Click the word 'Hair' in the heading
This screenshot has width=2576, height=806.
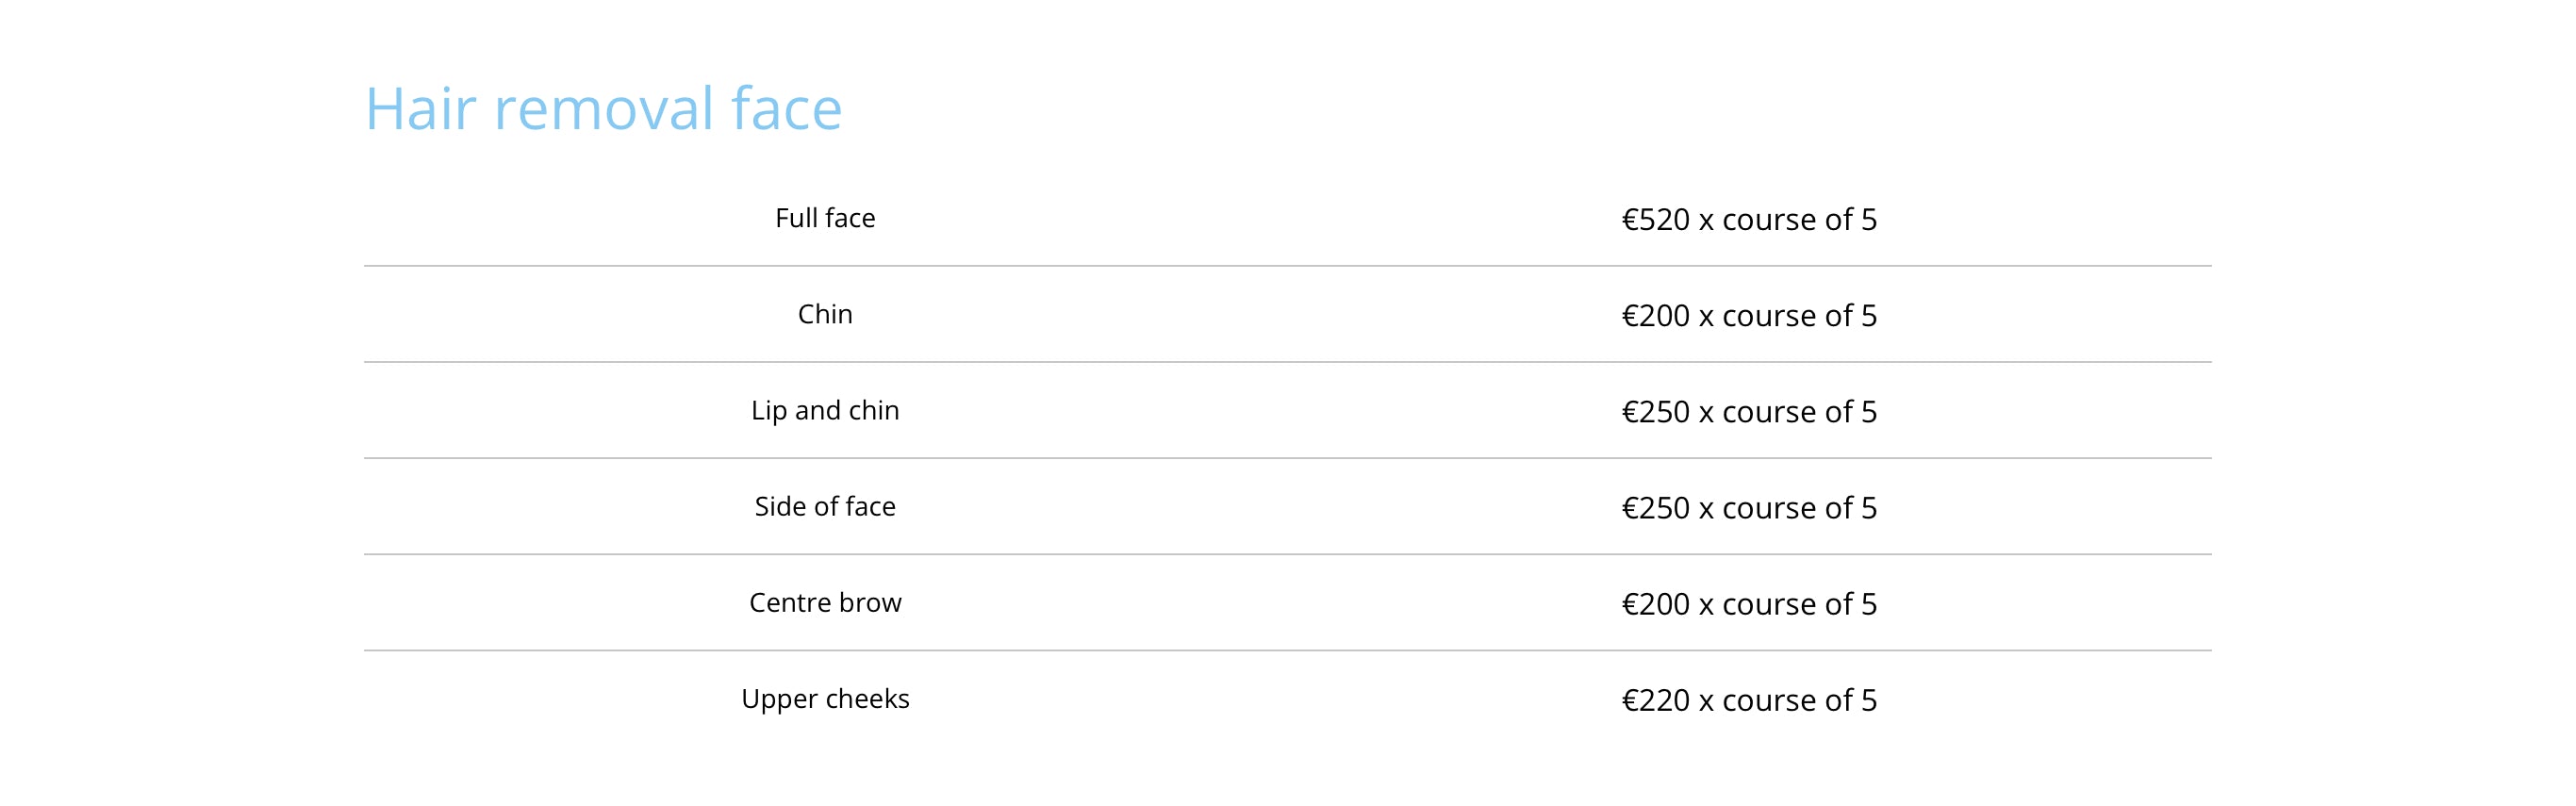pos(420,108)
